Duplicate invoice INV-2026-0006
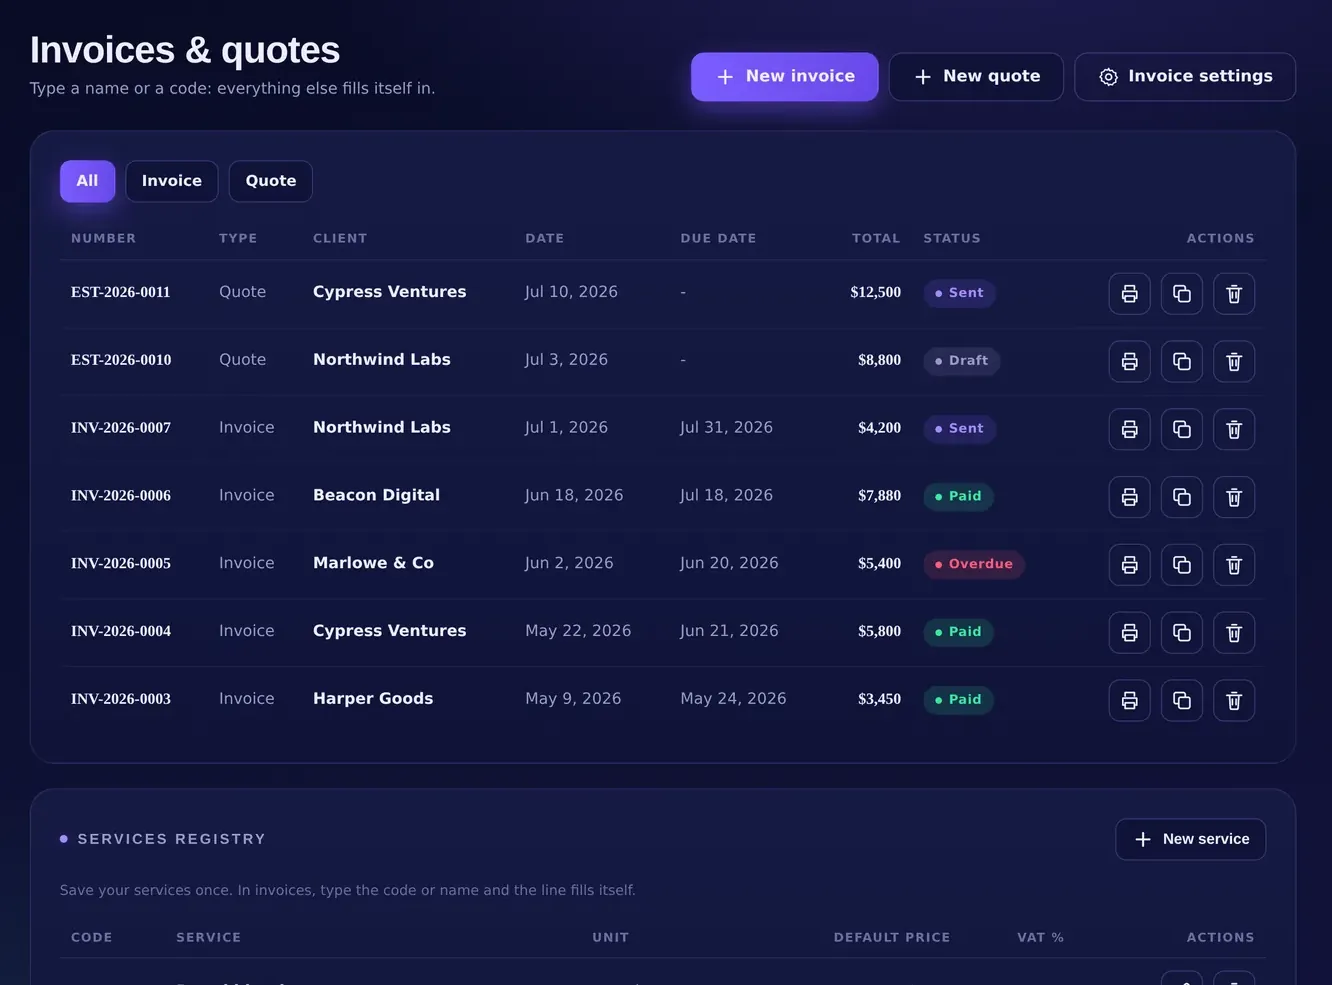Image resolution: width=1332 pixels, height=985 pixels. pos(1181,497)
